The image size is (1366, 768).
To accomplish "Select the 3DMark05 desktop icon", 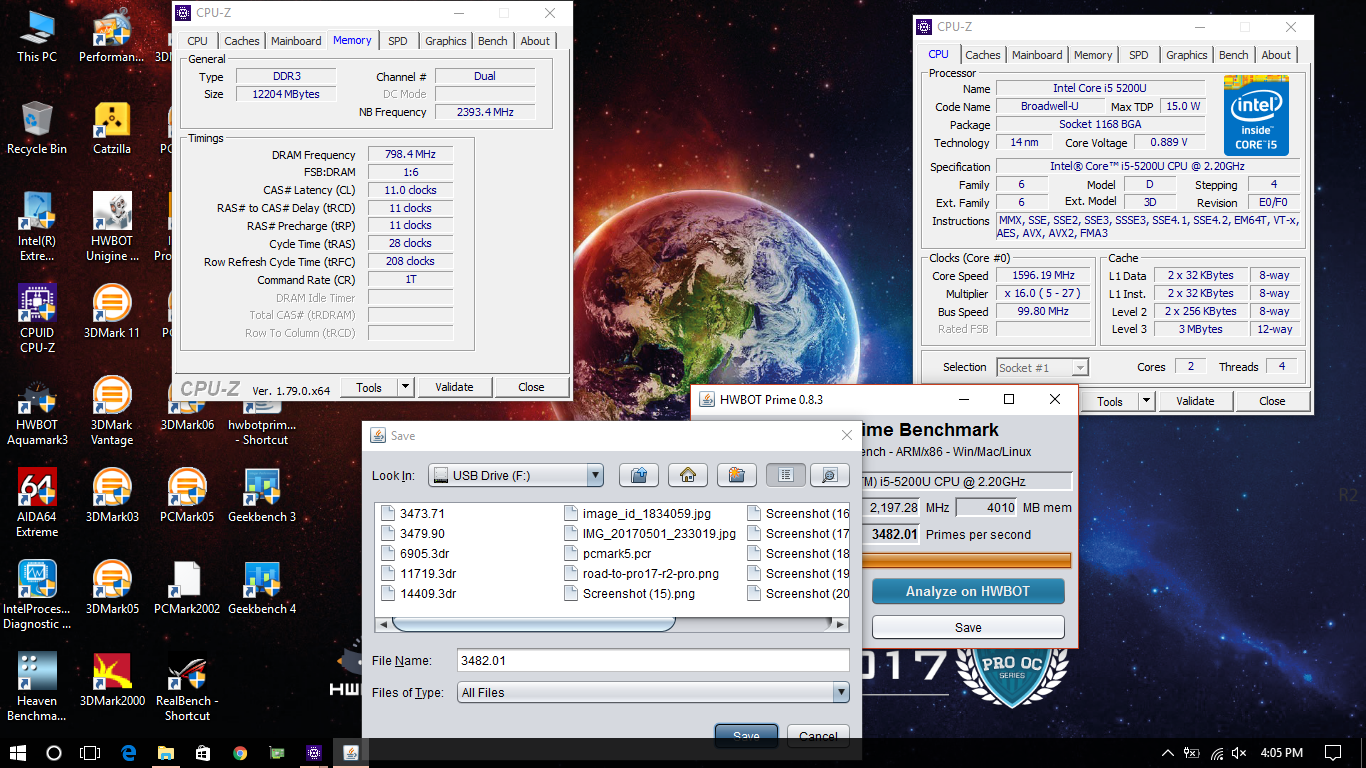I will 112,588.
